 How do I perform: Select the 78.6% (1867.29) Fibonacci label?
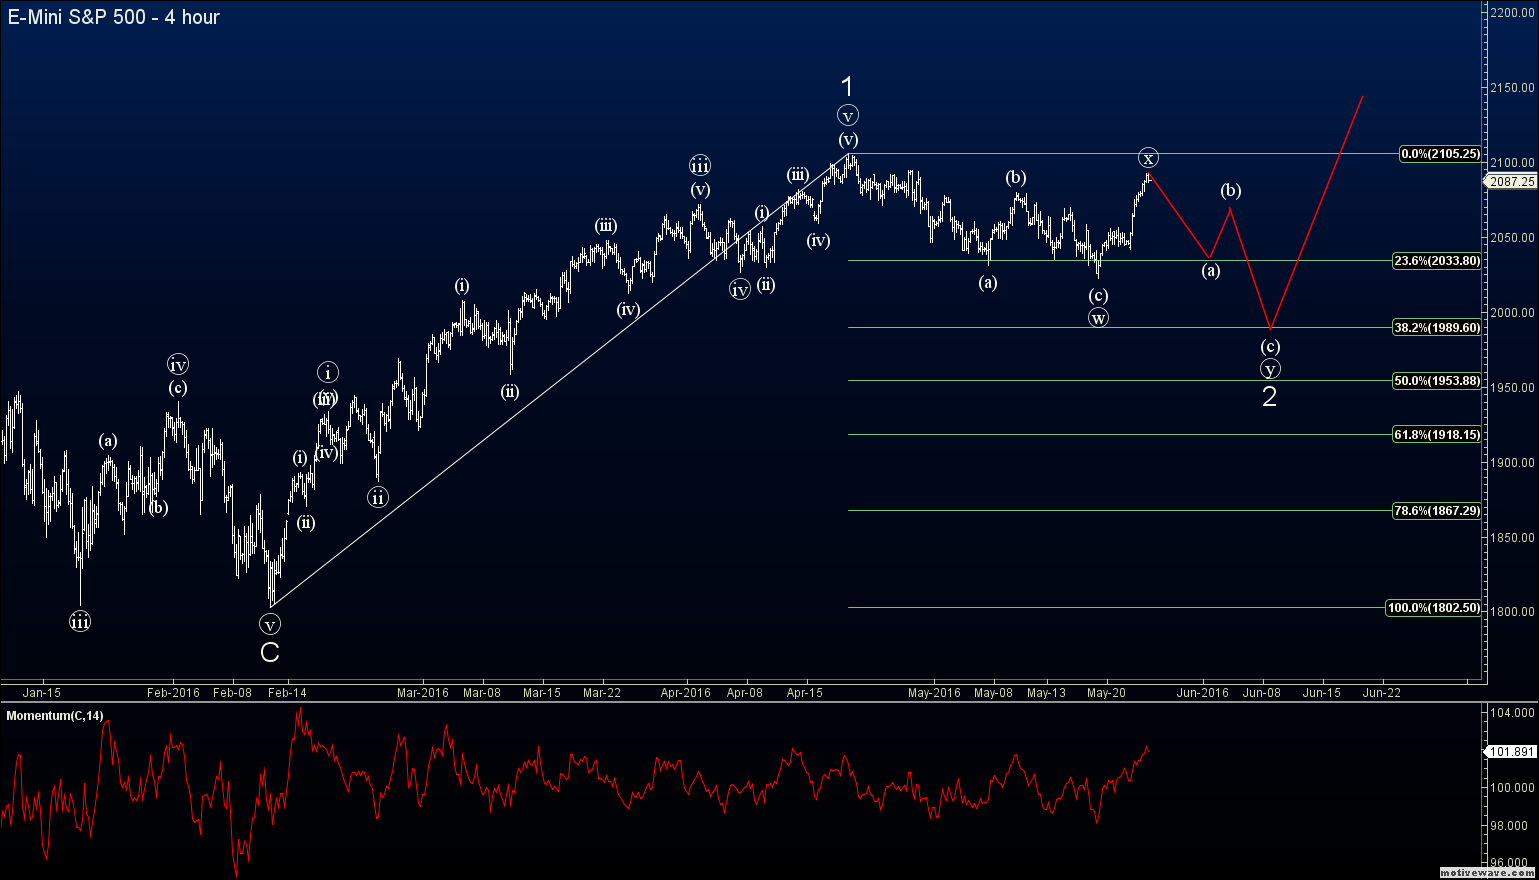[1437, 510]
